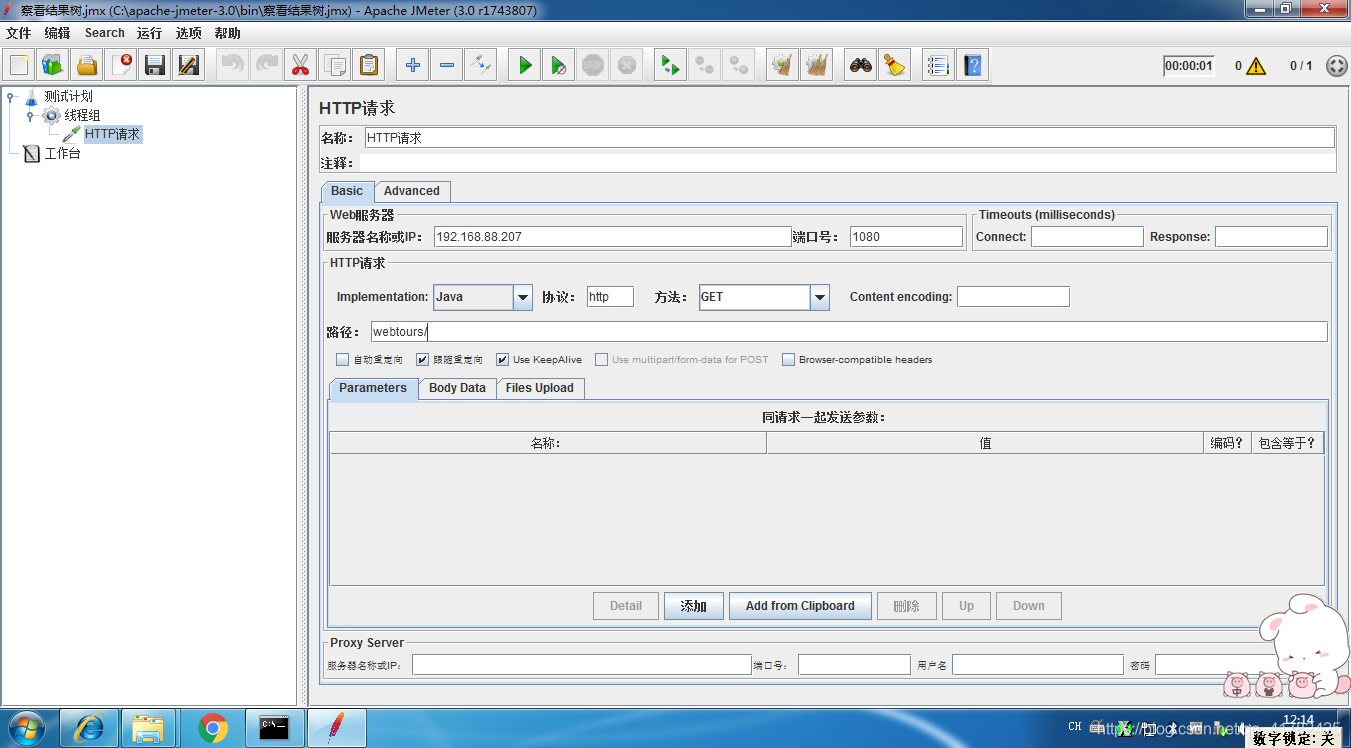Click Add from Clipboard button

[x=800, y=606]
